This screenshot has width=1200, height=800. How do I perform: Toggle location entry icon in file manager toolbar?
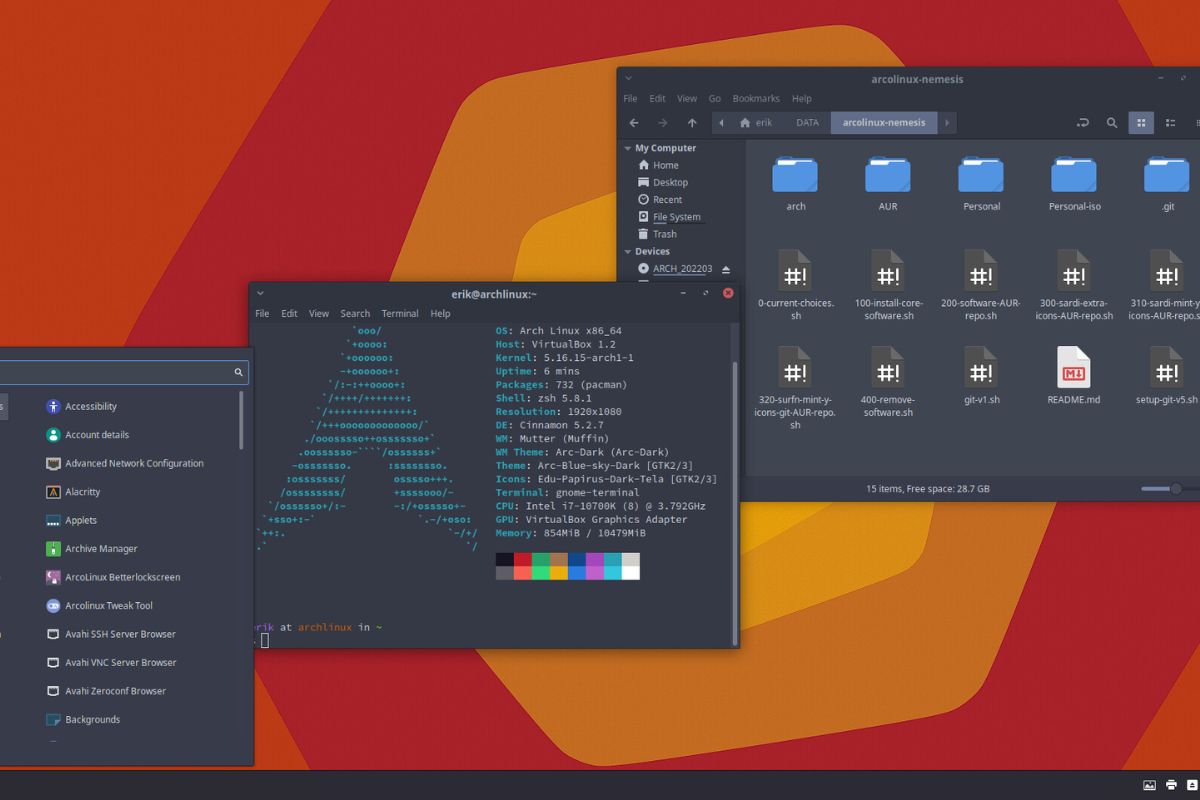[x=1082, y=123]
